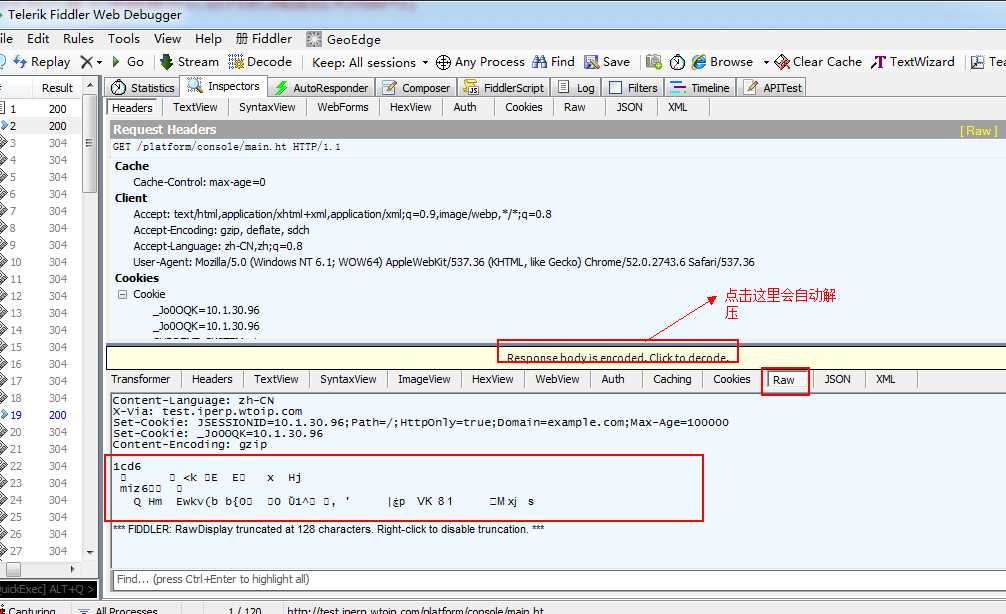Click the QuickExec command box
The width and height of the screenshot is (1006, 614).
click(x=48, y=589)
